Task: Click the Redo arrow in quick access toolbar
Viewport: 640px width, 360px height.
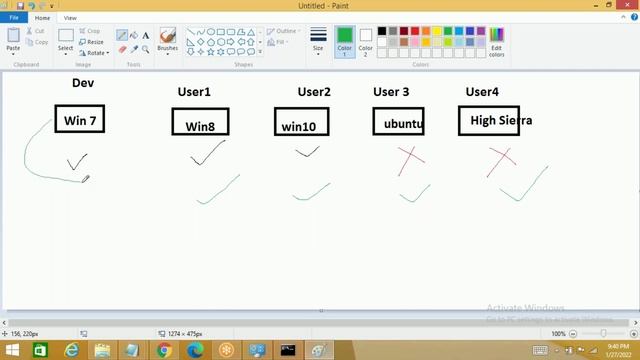Action: coord(42,6)
